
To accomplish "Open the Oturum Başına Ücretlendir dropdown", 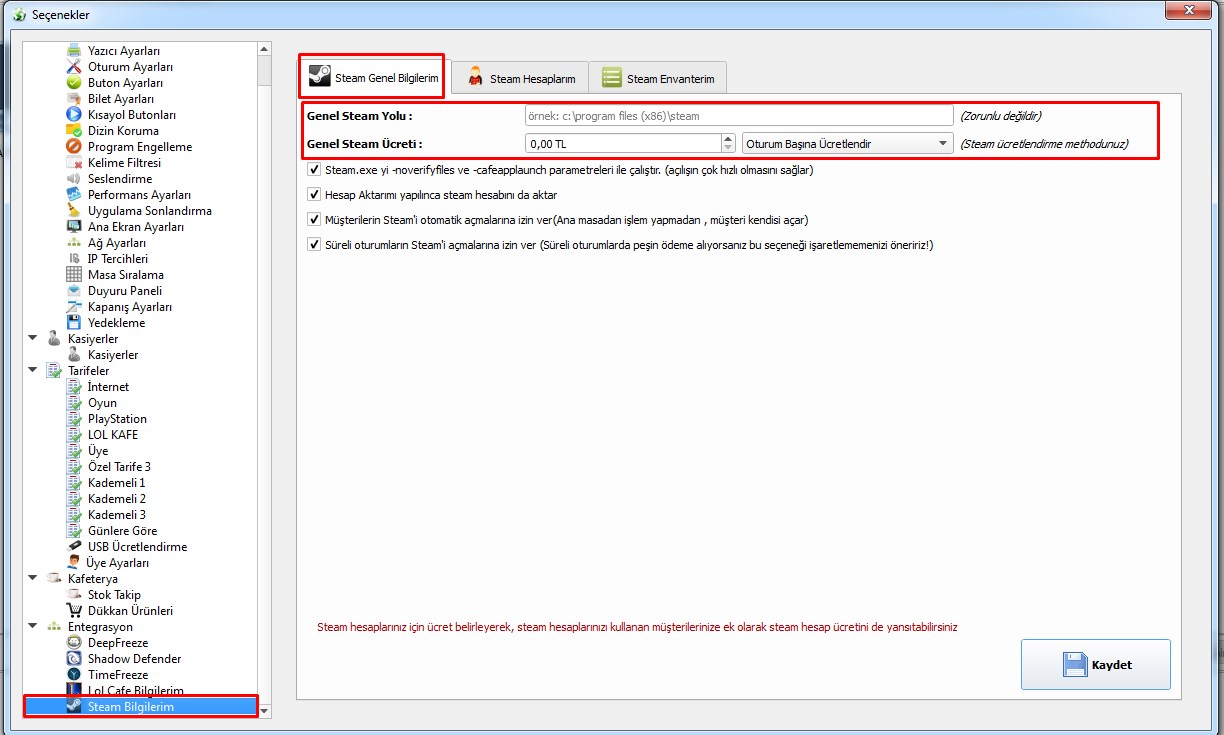I will coord(846,144).
